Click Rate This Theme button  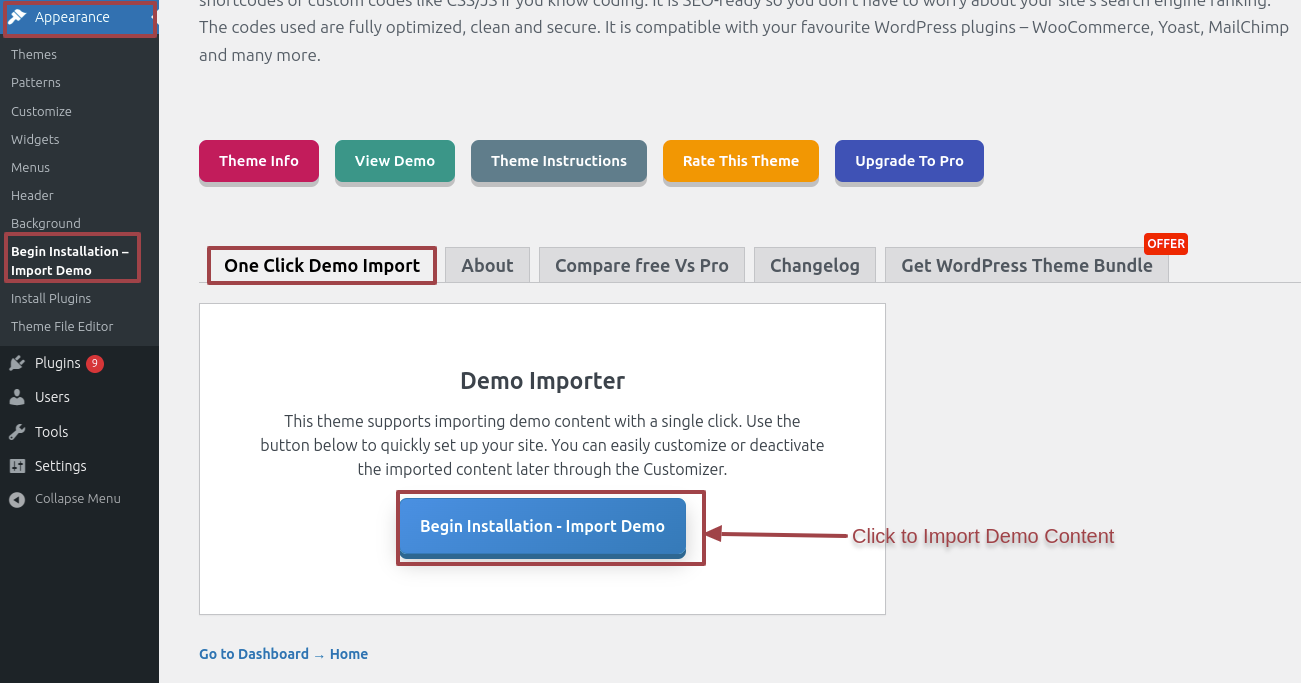click(x=741, y=161)
